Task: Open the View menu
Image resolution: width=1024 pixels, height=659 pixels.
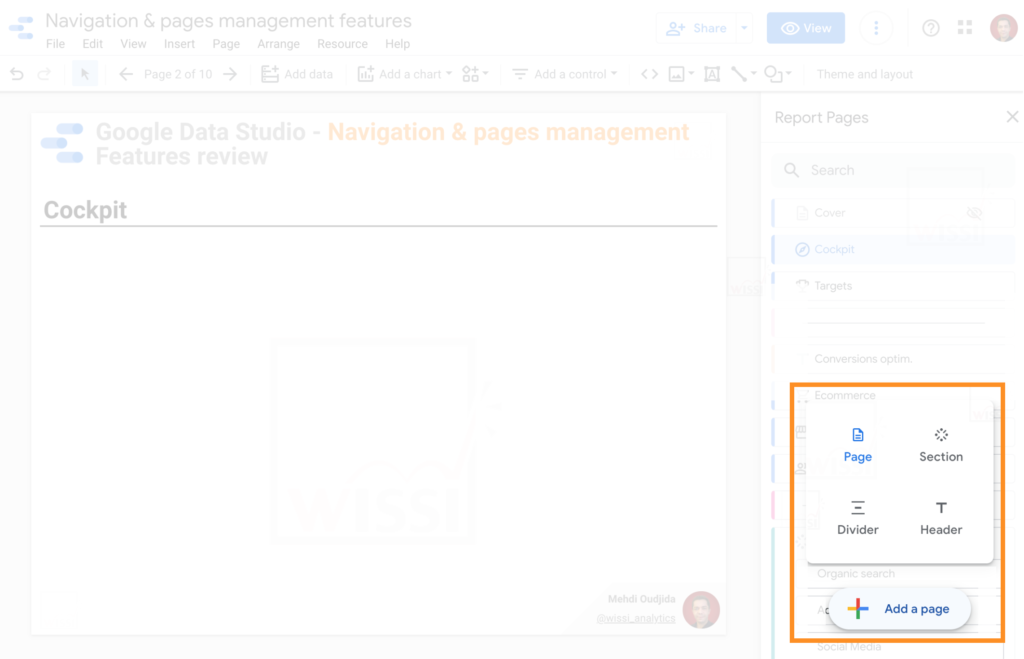Action: pyautogui.click(x=133, y=44)
